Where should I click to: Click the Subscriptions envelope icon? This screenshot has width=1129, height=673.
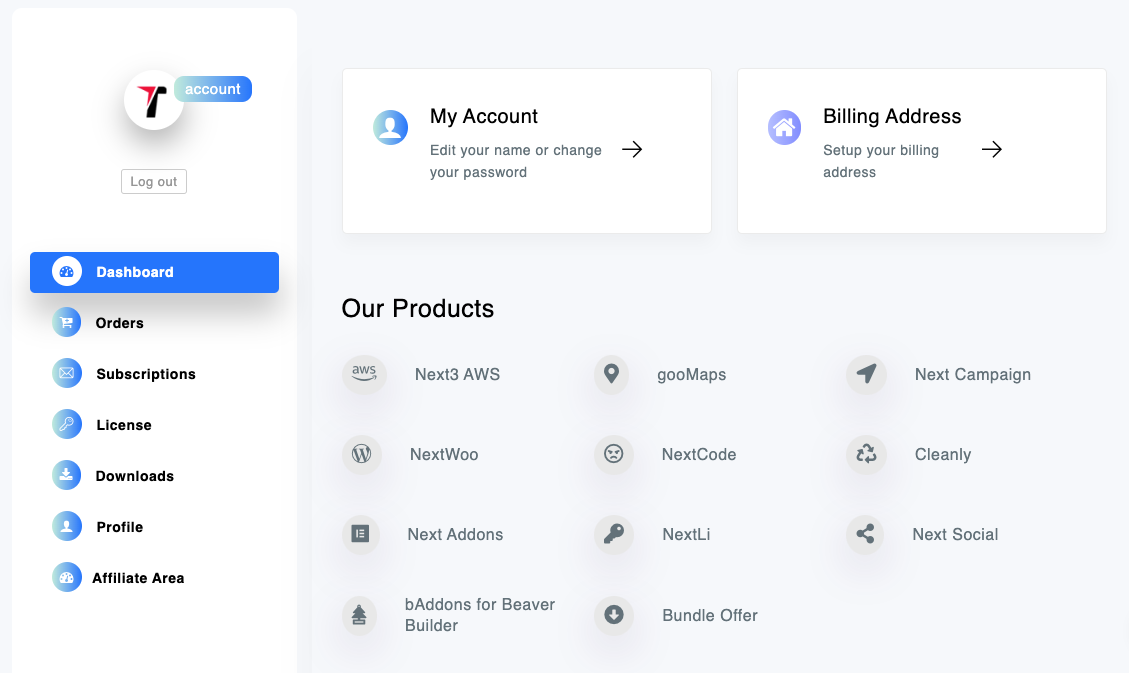[x=67, y=374]
